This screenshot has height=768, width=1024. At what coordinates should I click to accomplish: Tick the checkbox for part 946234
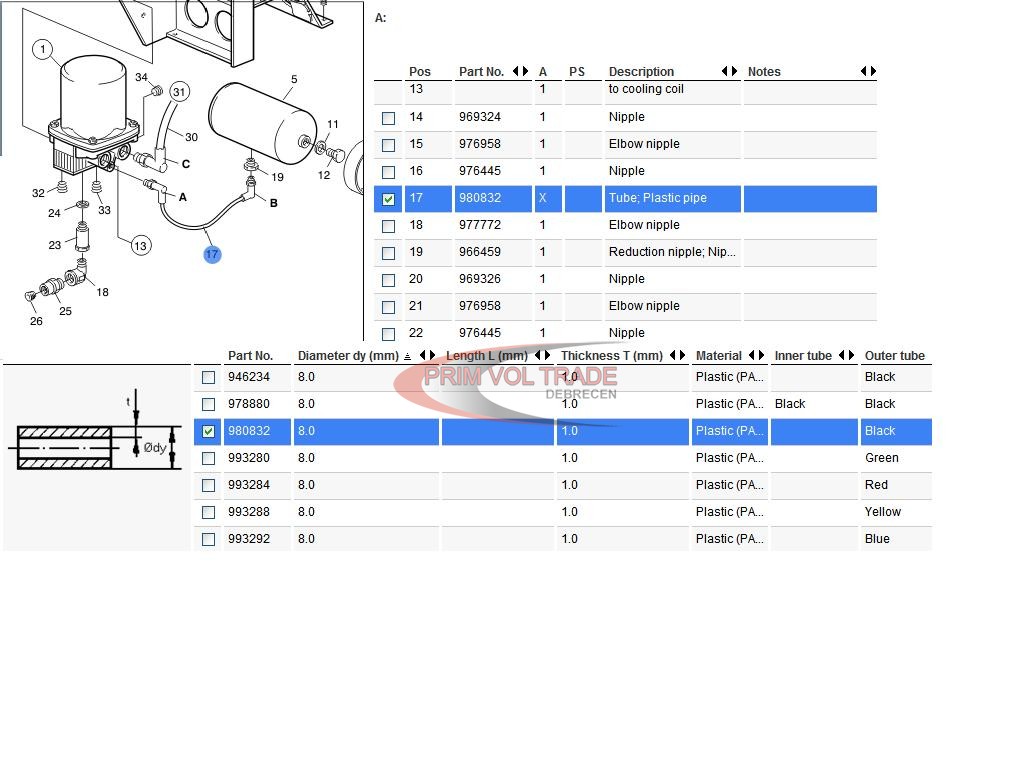(208, 377)
